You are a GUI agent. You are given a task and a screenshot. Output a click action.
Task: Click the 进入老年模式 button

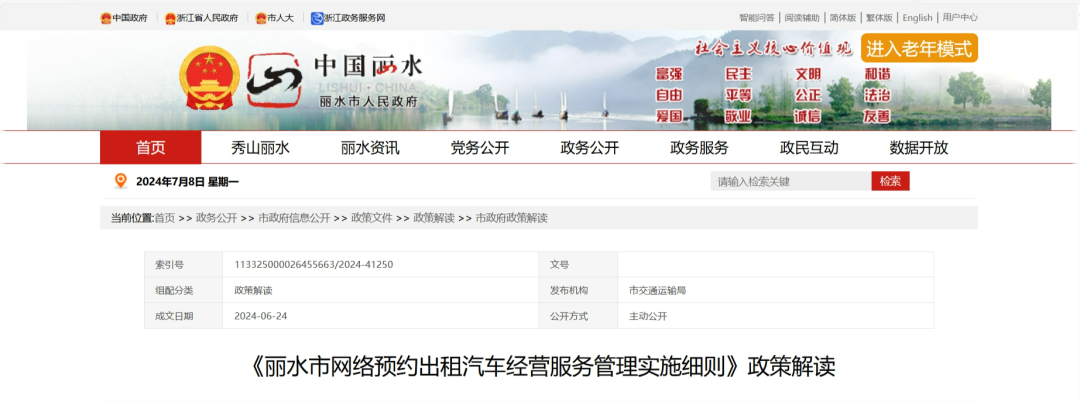click(x=919, y=48)
